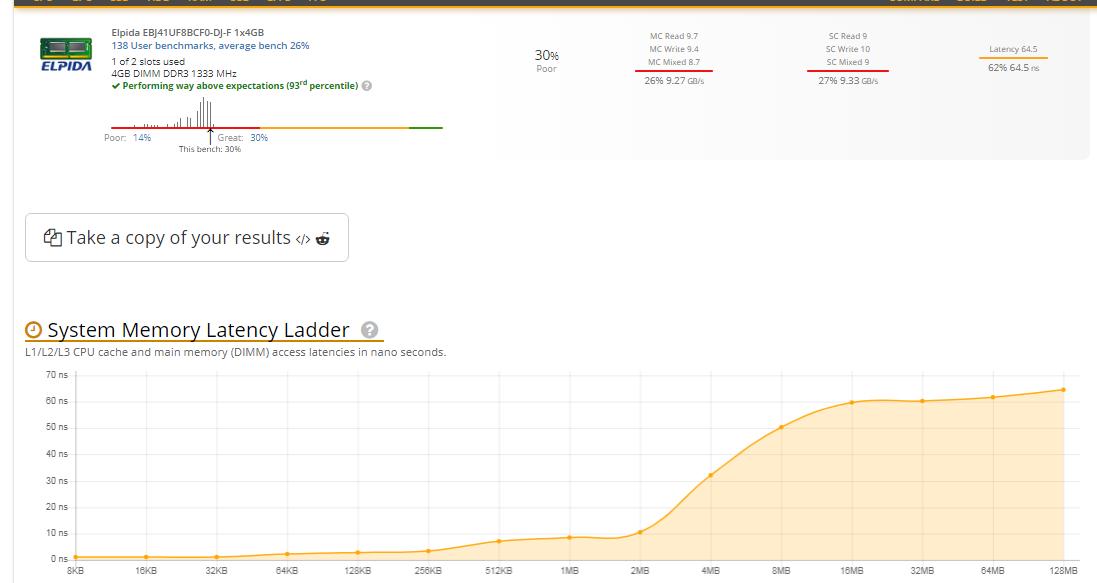
Task: Click the 70 ns y-axis label
Action: tap(57, 375)
